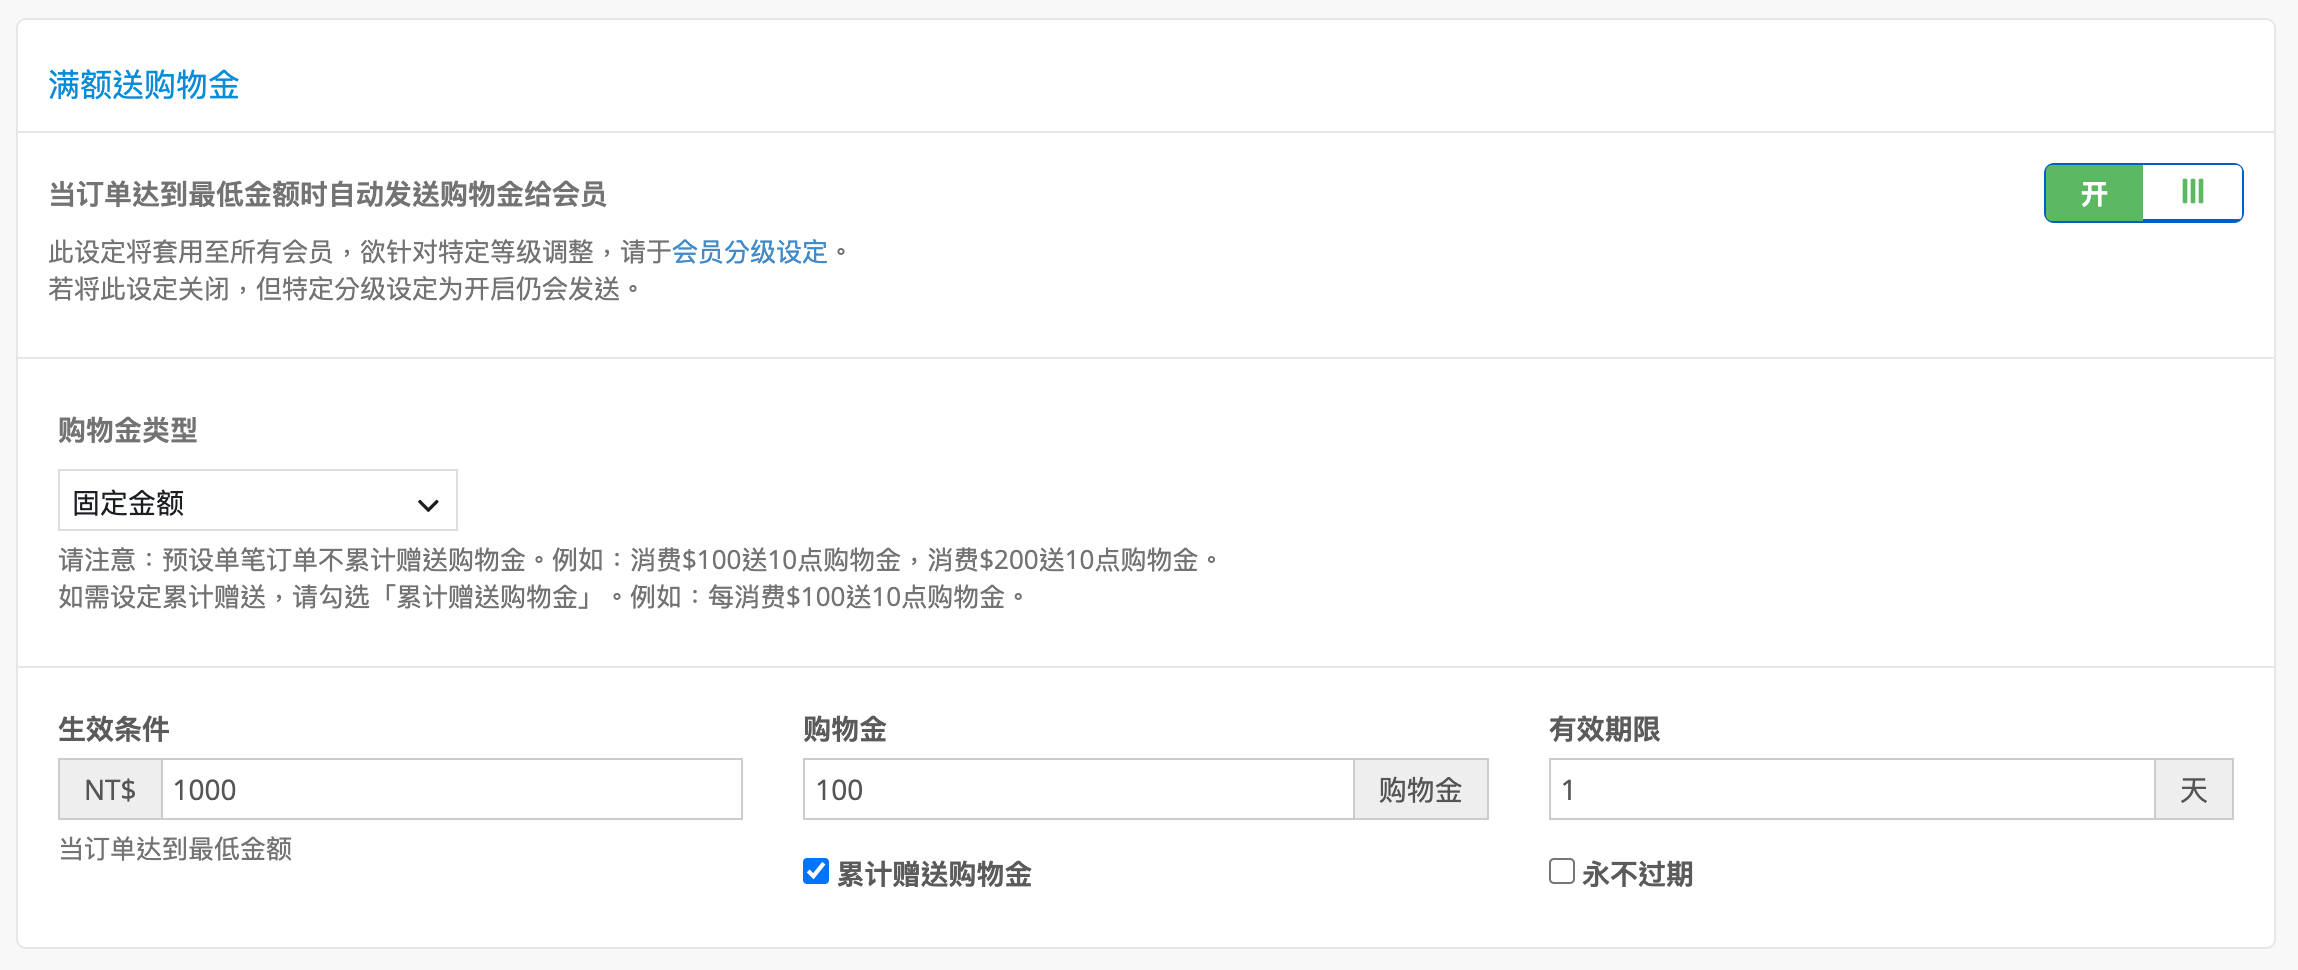Click the 累计赠送购物金 checkbox label text
Viewport: 2298px width, 970px height.
(934, 874)
